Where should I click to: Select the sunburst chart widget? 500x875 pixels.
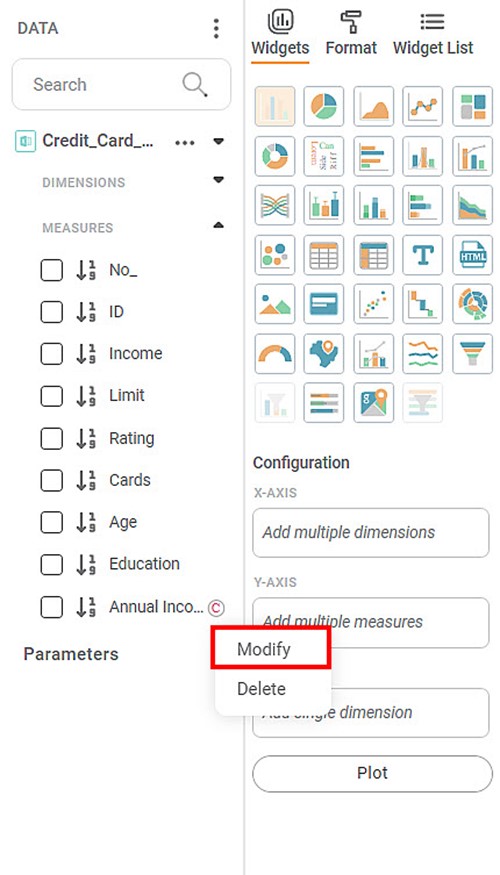pyautogui.click(x=472, y=304)
